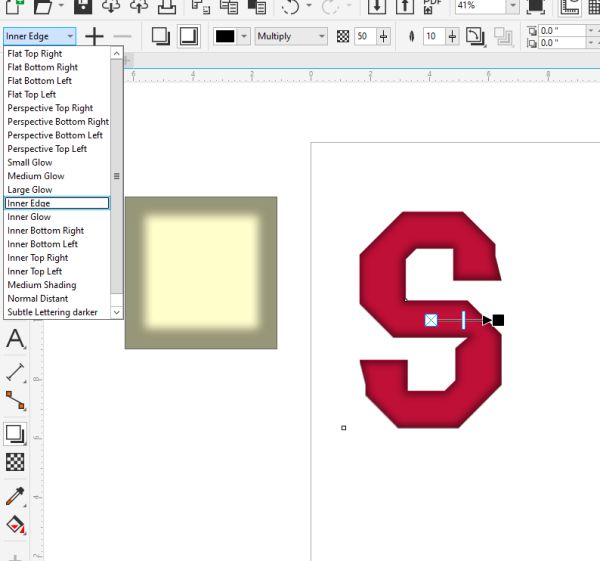Select the Interactive Fill tool
The image size is (600, 561).
click(15, 524)
